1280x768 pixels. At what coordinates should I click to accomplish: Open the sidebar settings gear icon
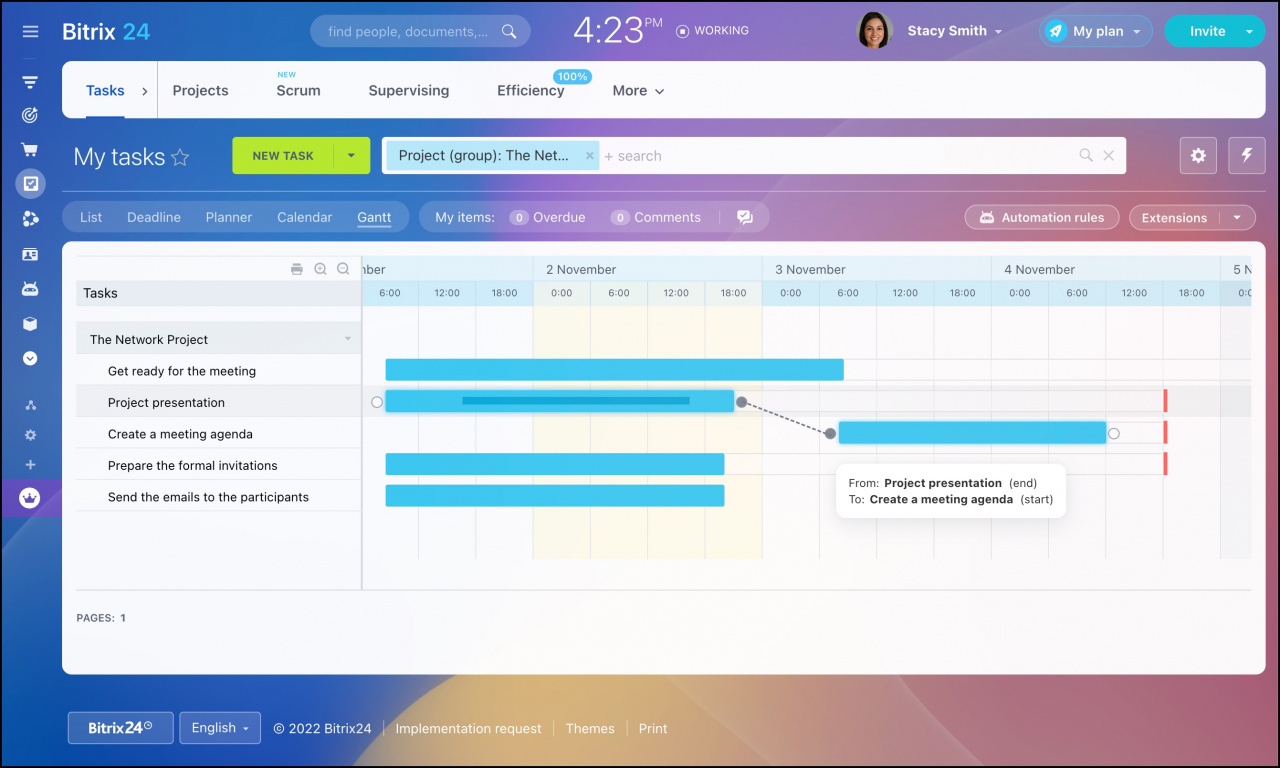[x=30, y=435]
